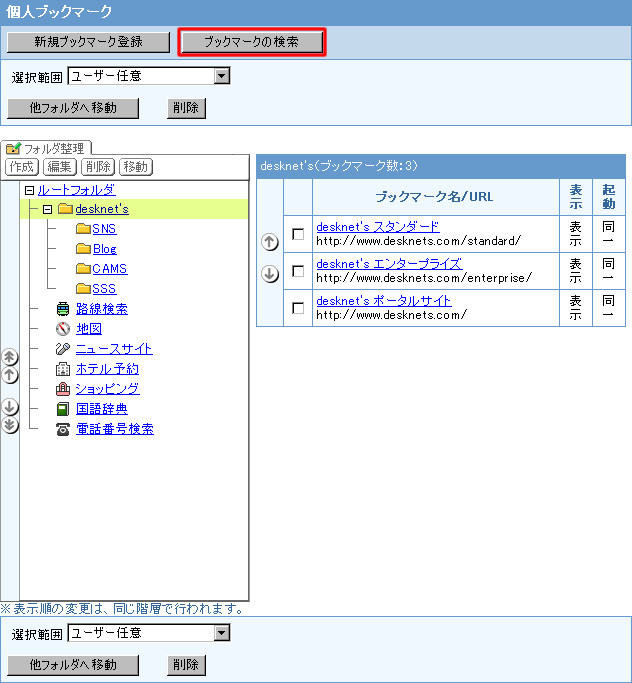Check the desknet's スタンダード checkbox

pyautogui.click(x=298, y=234)
